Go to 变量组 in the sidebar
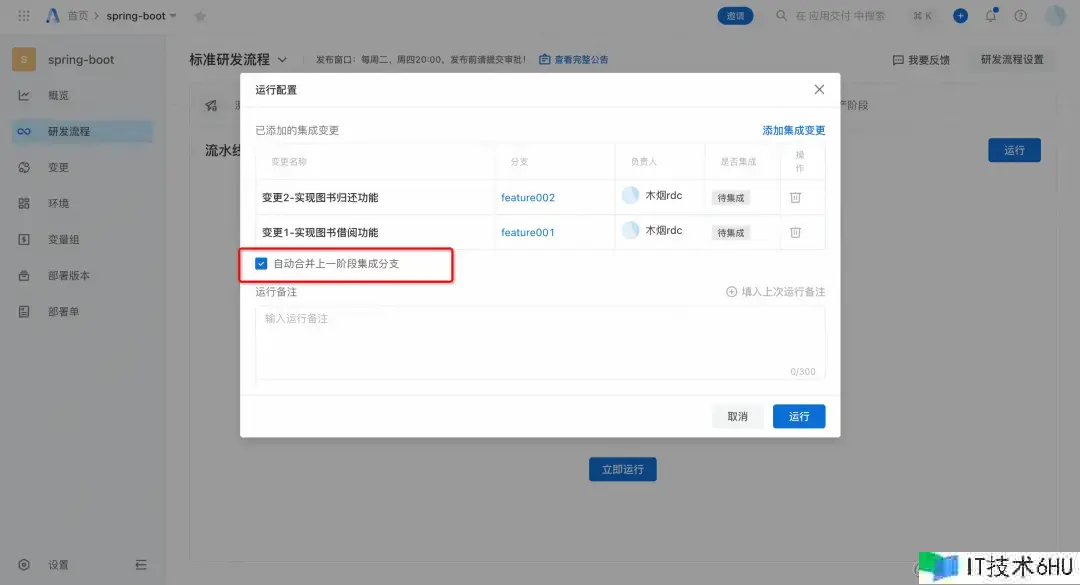The height and width of the screenshot is (585, 1080). pos(64,240)
